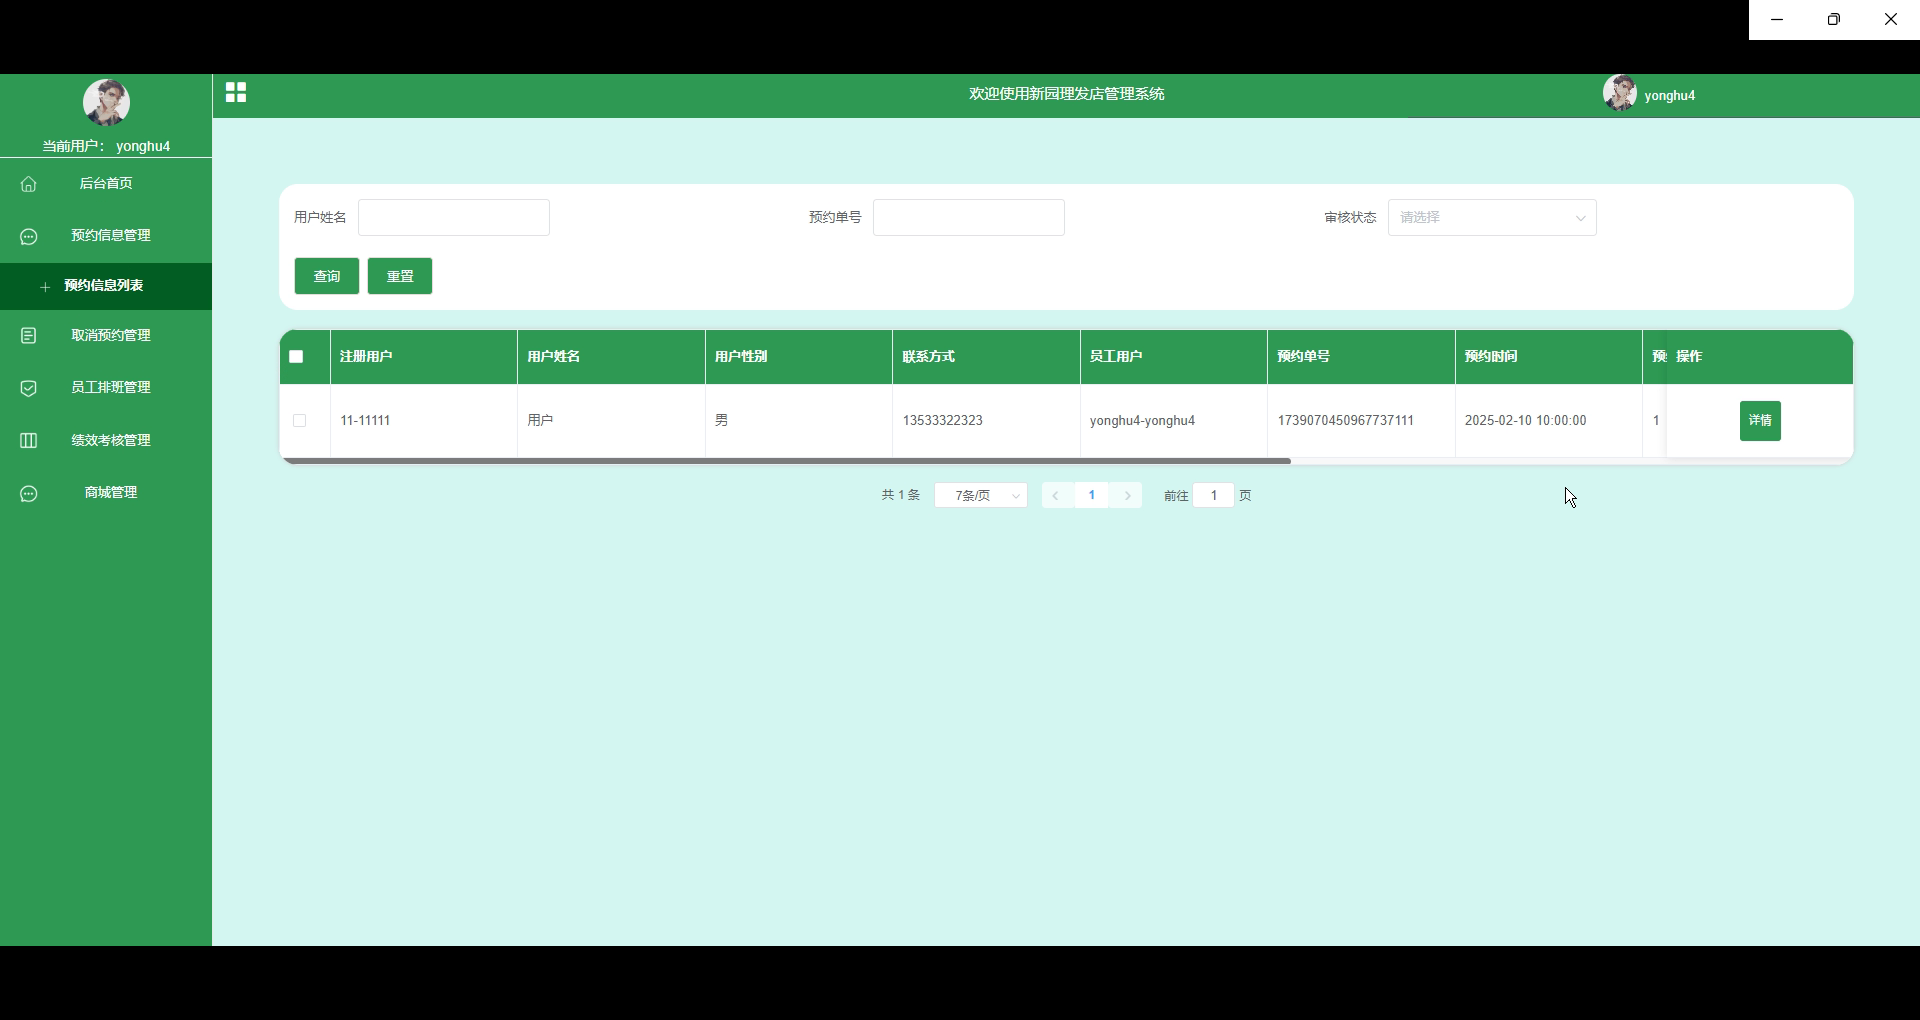Viewport: 1920px width, 1020px height.
Task: Click the 详情 details button
Action: (1760, 421)
